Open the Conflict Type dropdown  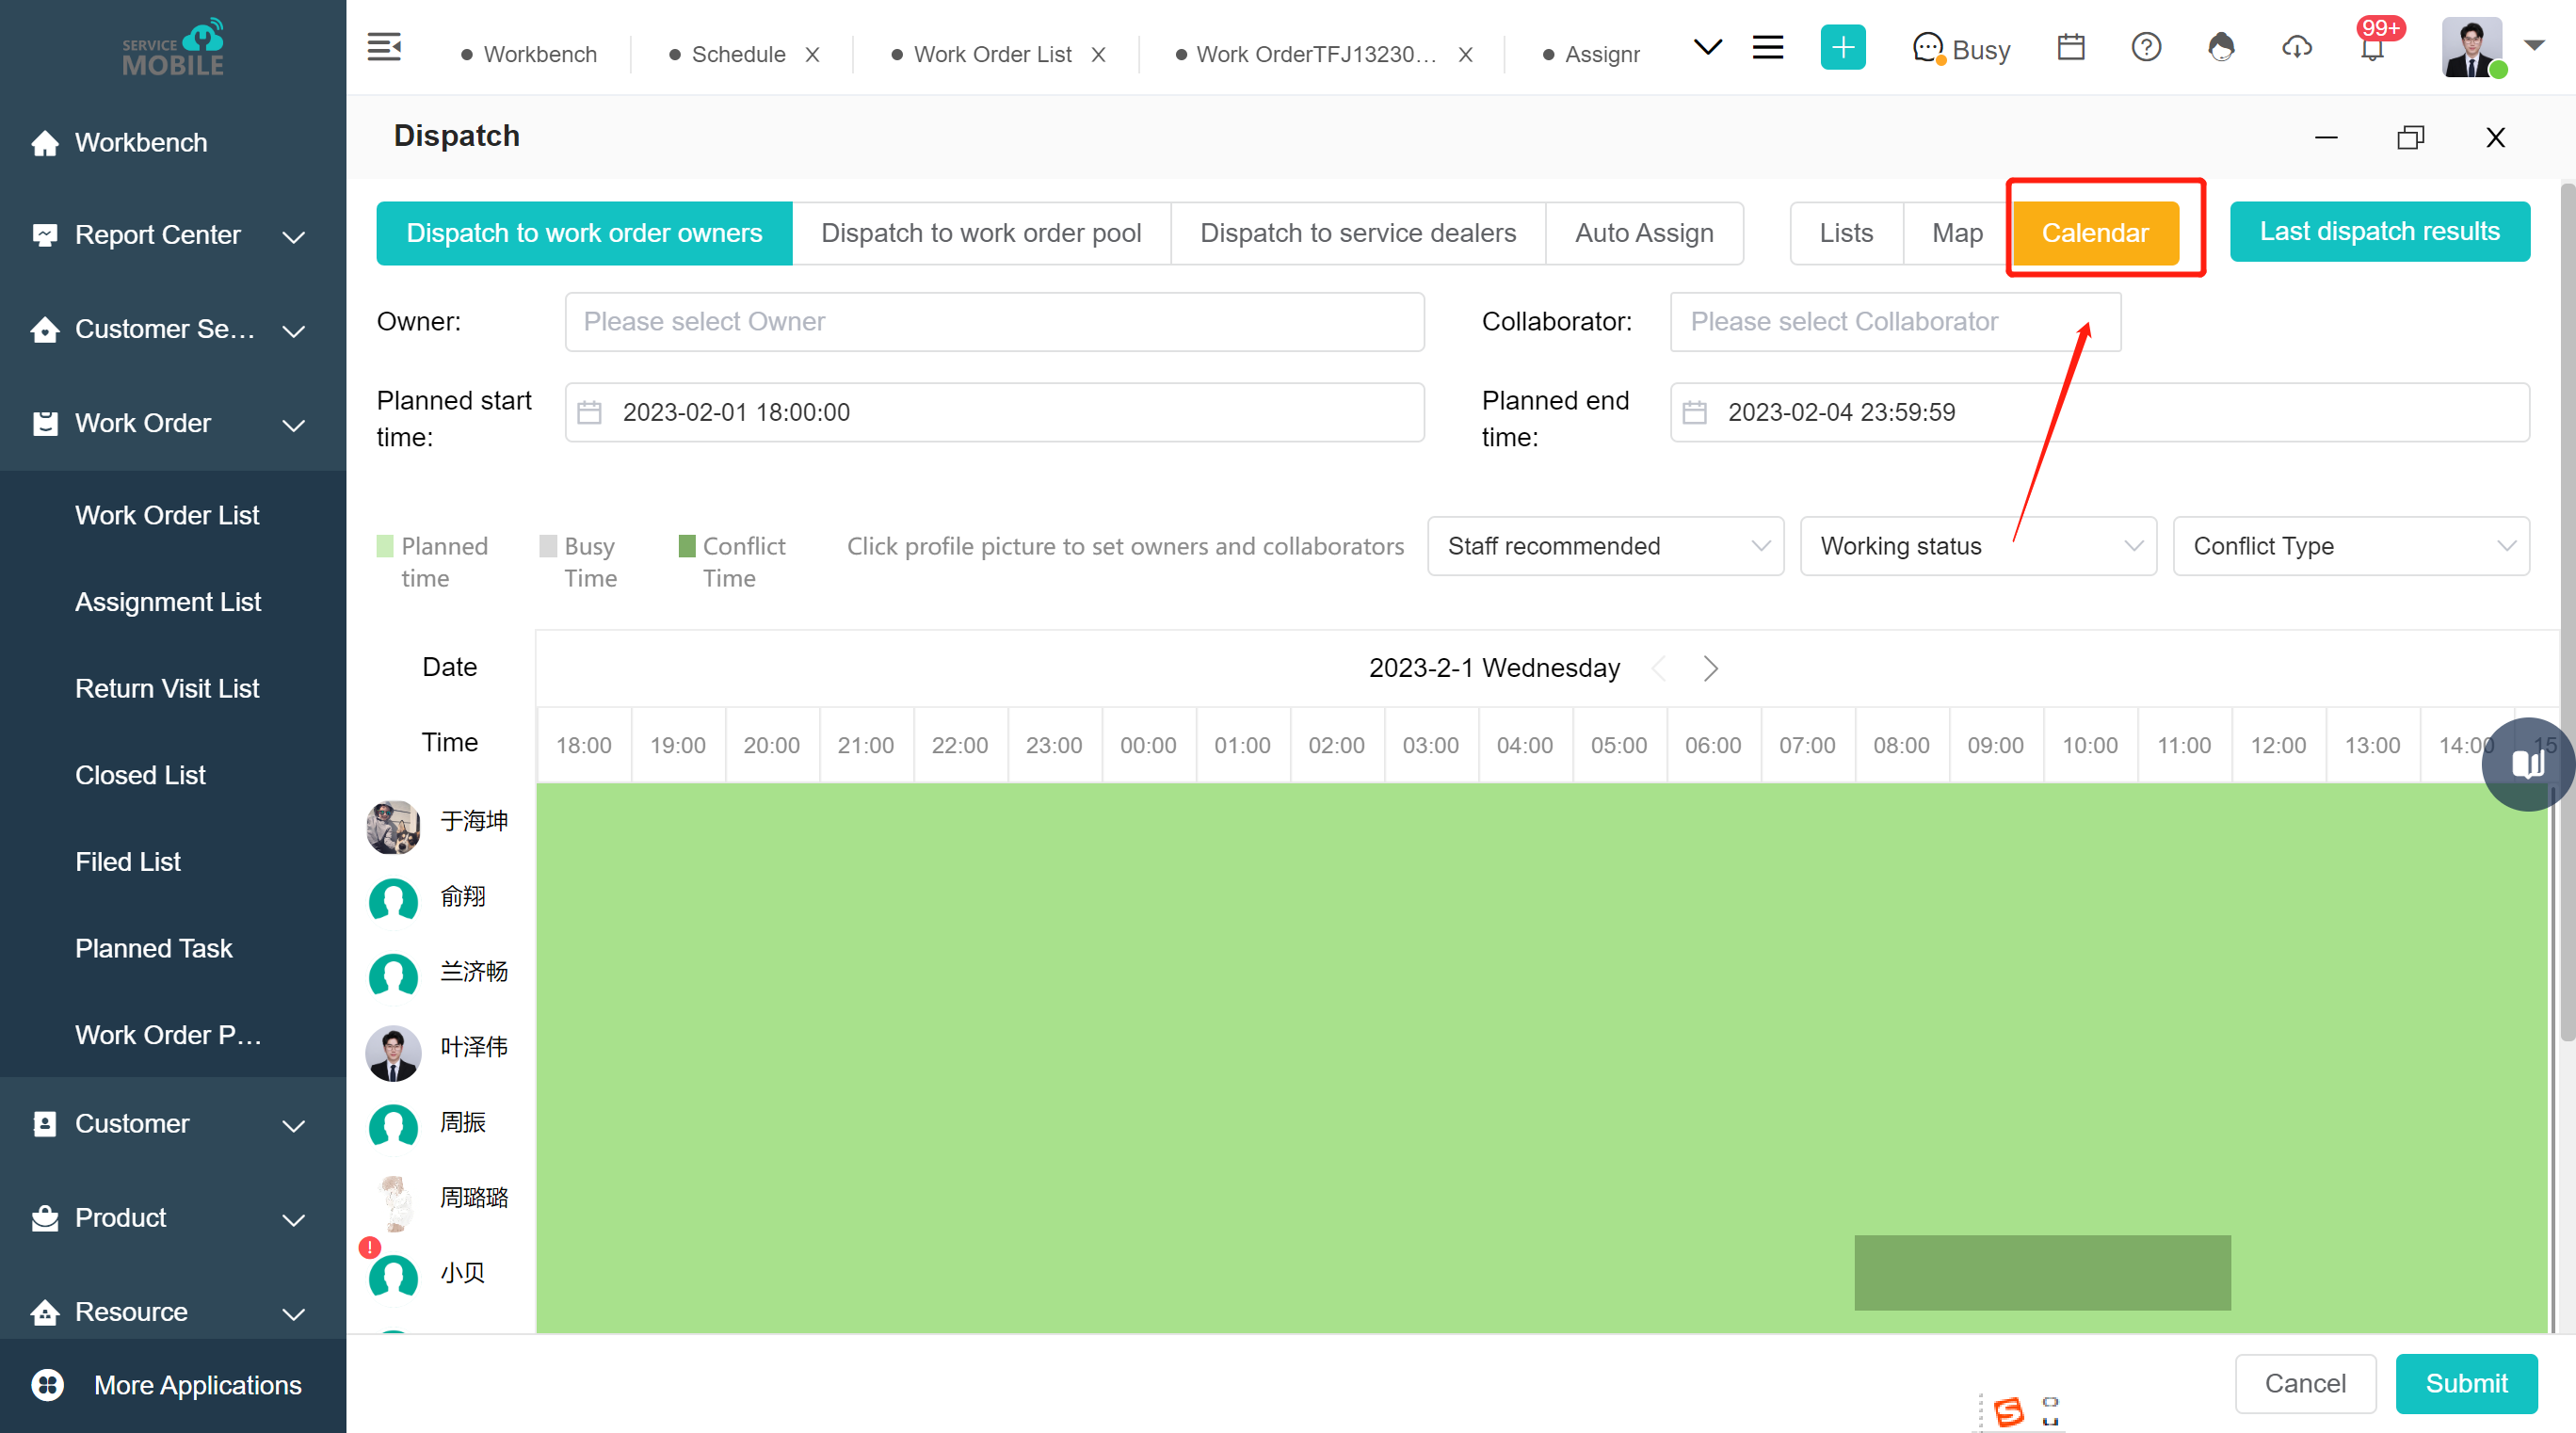coord(2351,546)
